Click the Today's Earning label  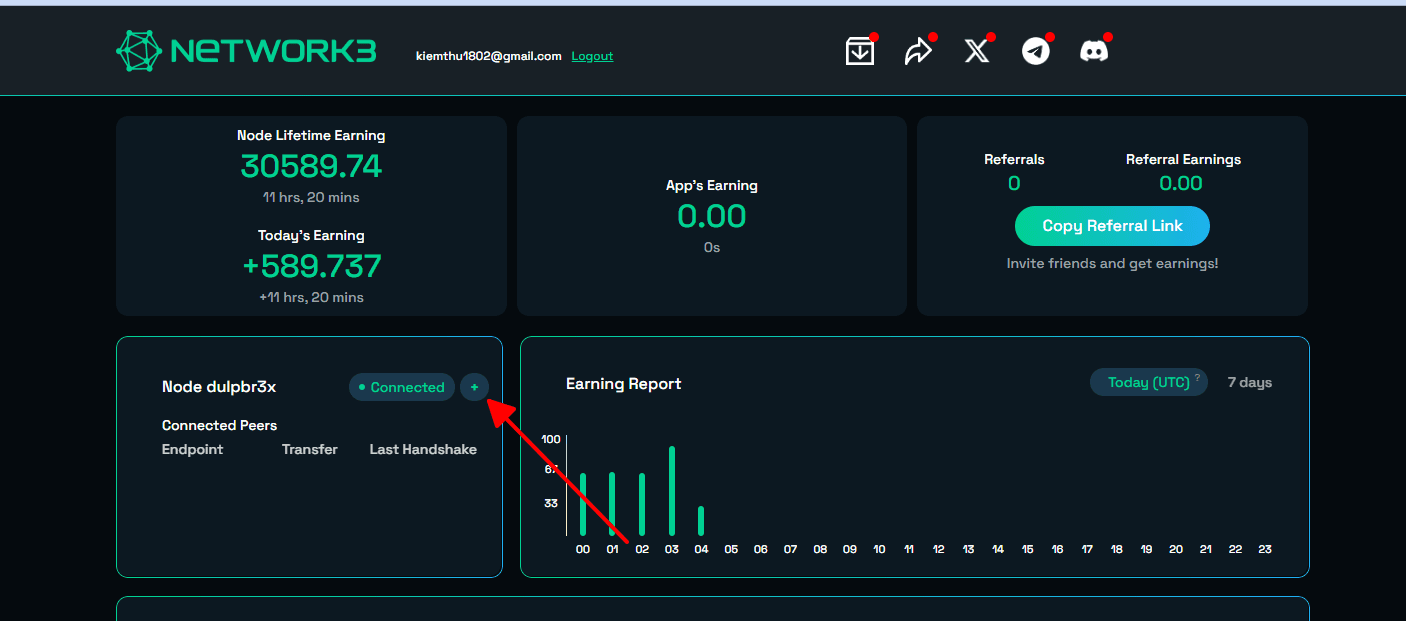tap(311, 235)
